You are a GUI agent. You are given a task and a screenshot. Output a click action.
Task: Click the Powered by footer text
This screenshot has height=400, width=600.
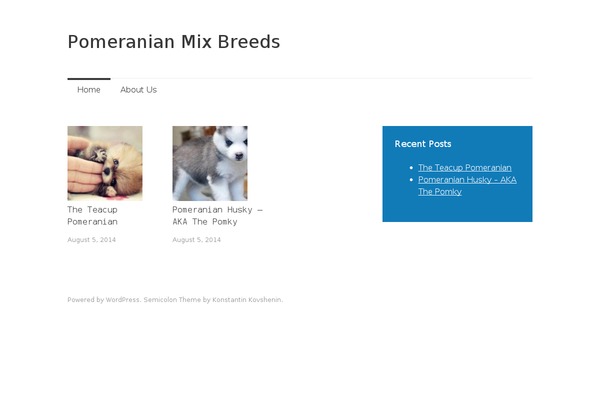click(x=86, y=300)
